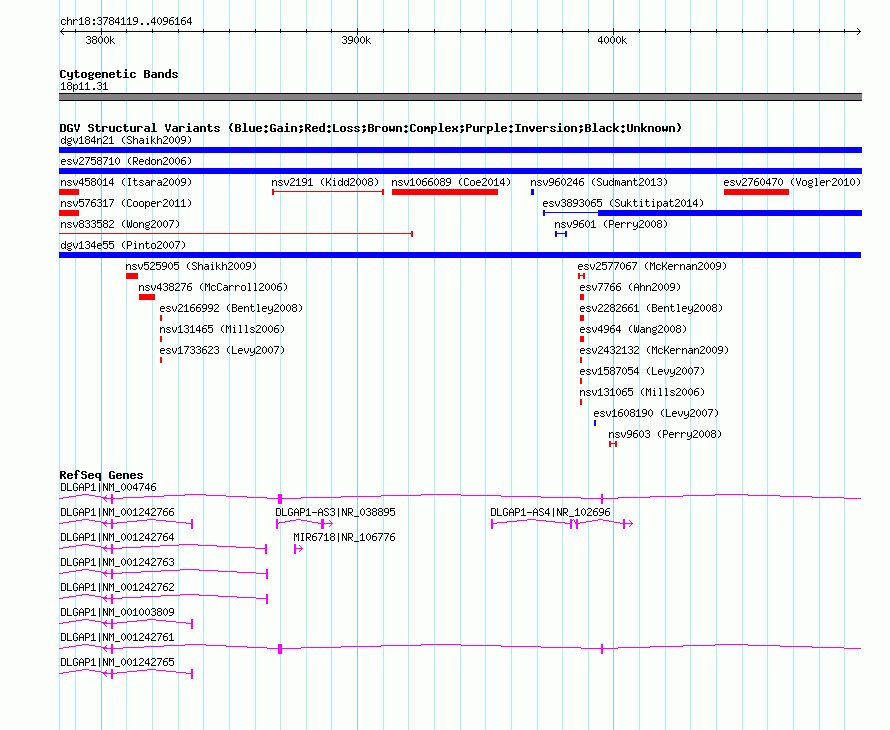Image resolution: width=890 pixels, height=730 pixels.
Task: Select DLGAP1|NM_001242765 transcript label
Action: coord(117,662)
